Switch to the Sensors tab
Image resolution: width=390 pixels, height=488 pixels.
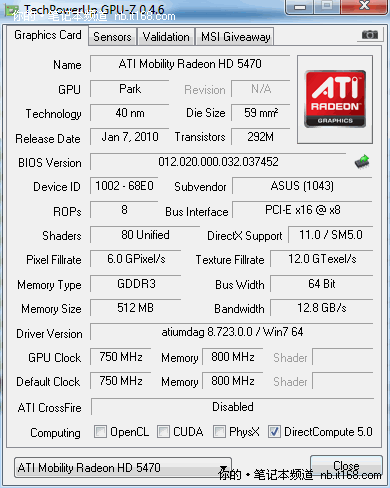[x=112, y=37]
